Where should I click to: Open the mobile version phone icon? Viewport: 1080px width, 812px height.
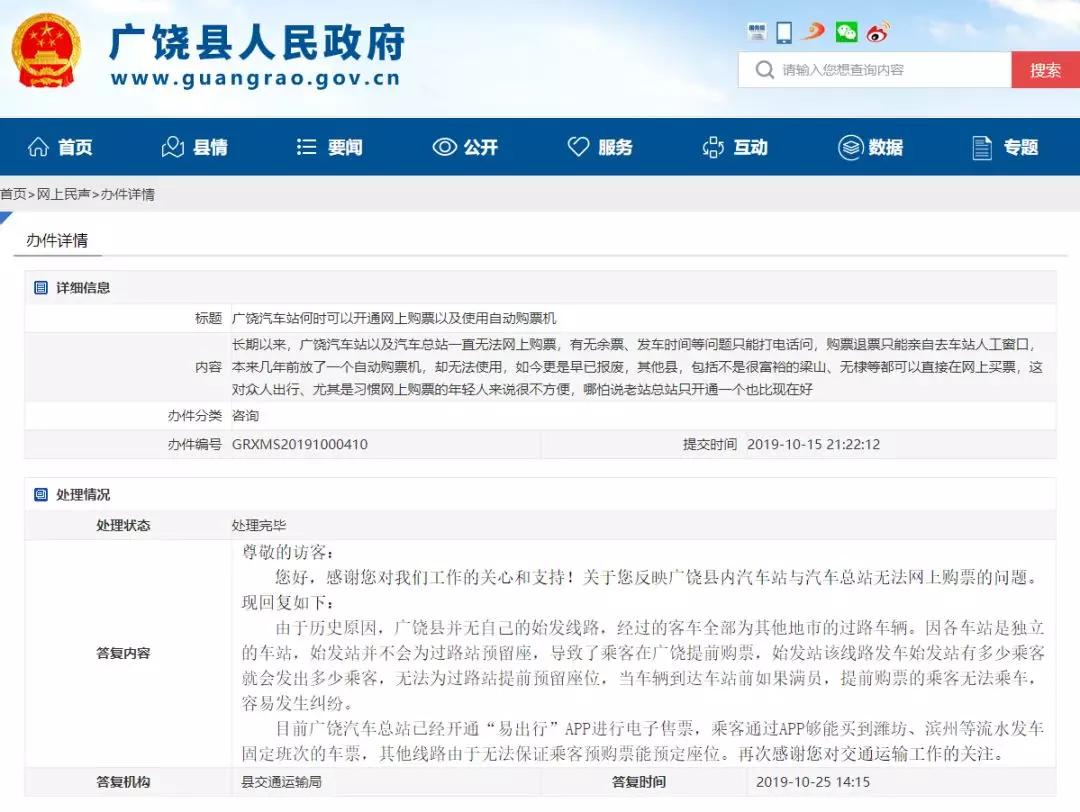pos(784,32)
